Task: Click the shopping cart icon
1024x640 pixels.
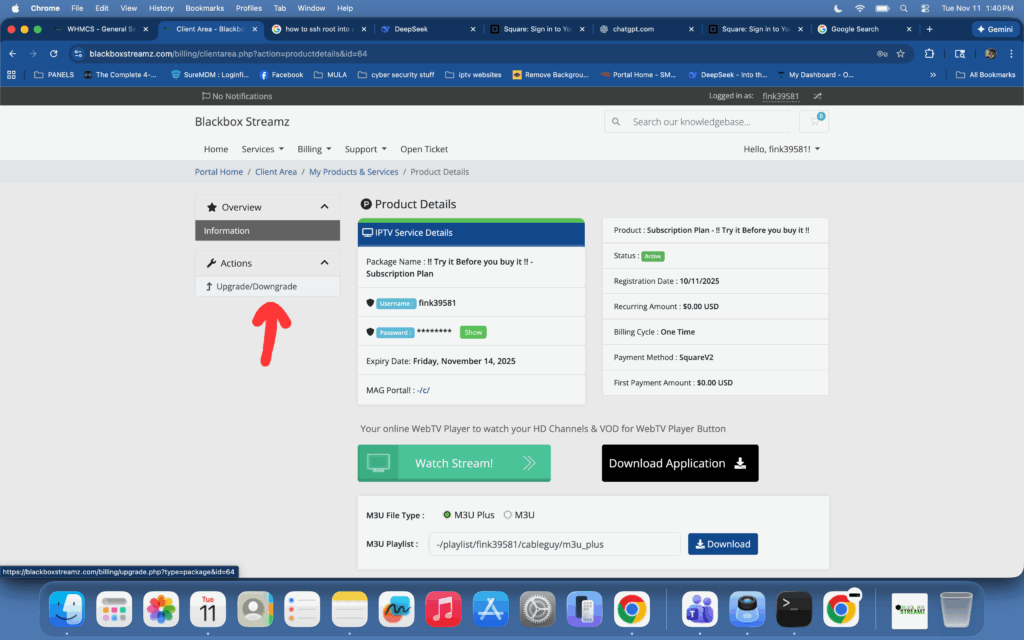Action: click(813, 122)
